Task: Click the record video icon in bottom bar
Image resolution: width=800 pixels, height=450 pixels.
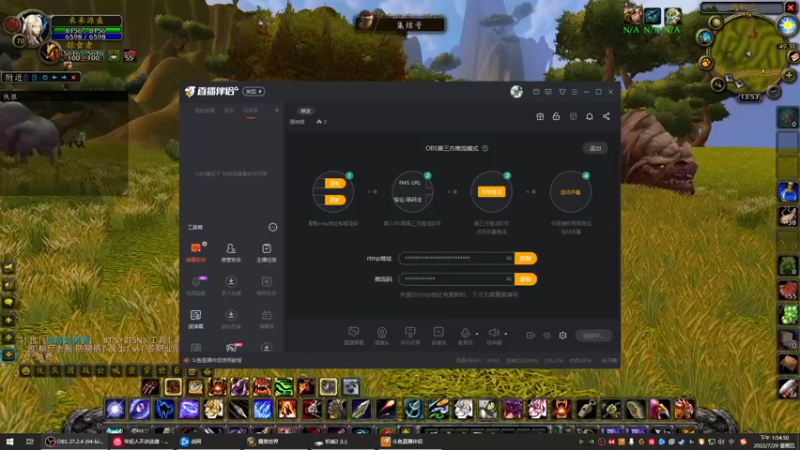Action: coord(531,335)
